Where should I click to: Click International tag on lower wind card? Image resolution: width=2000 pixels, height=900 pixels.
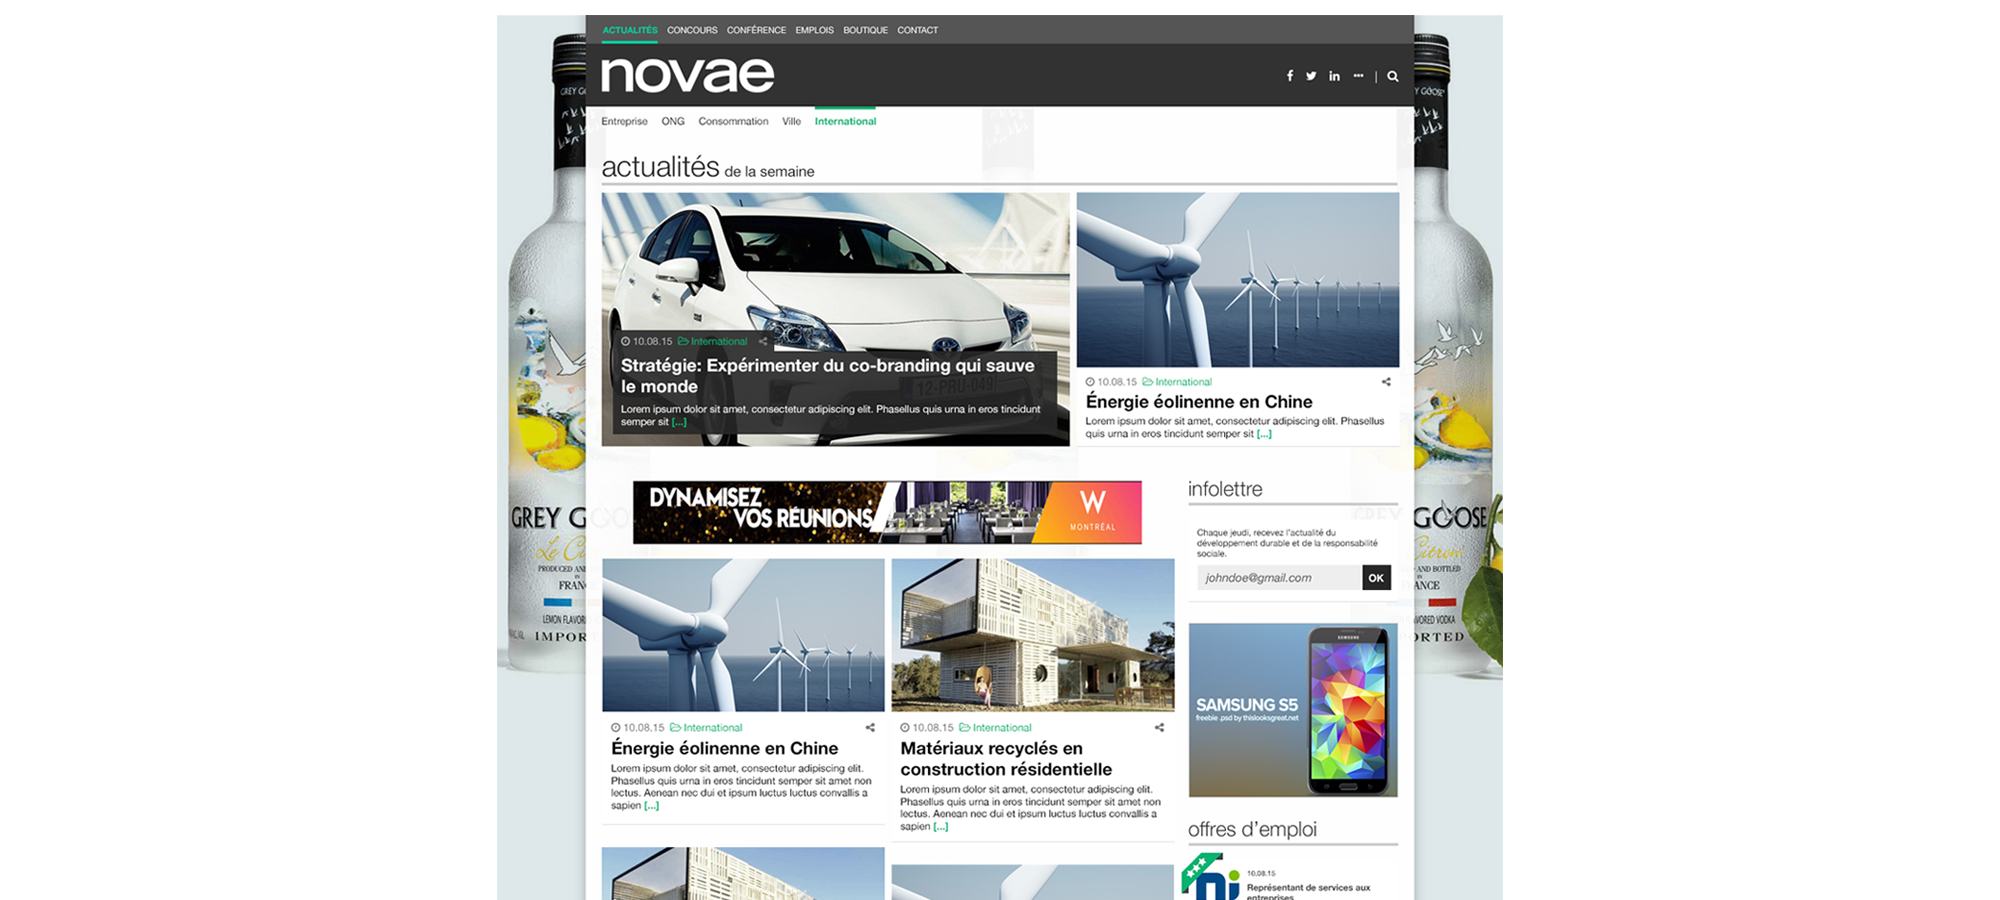pyautogui.click(x=706, y=728)
